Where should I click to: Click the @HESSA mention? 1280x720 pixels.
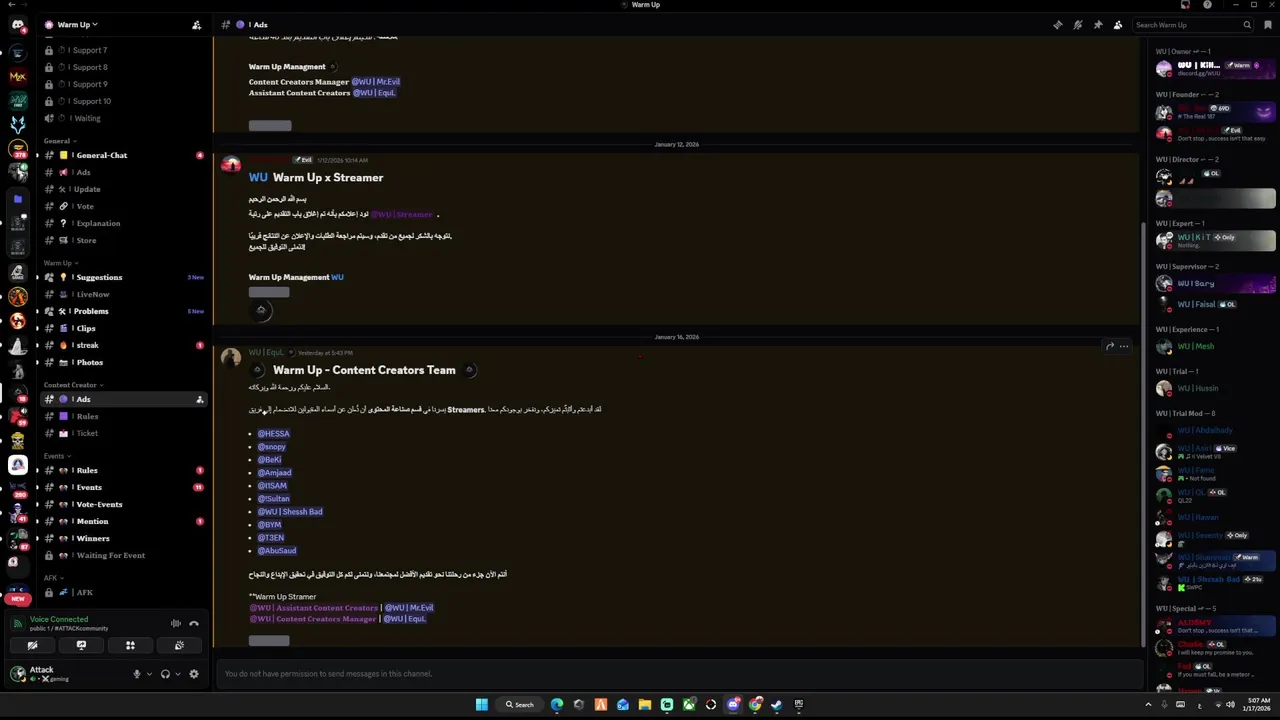pyautogui.click(x=274, y=434)
